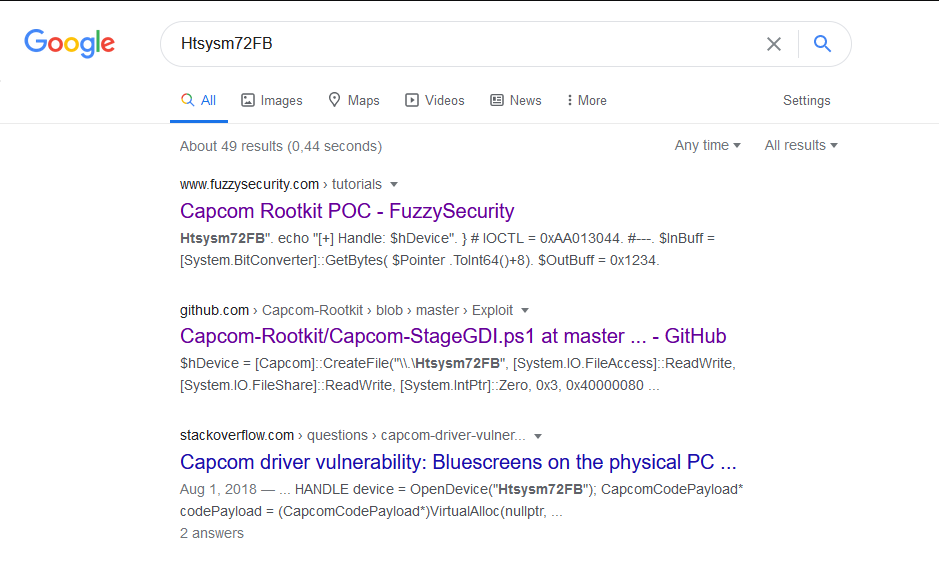939x577 pixels.
Task: Open Capcom-Rootkit/Capcom-StageGDI.ps1 GitHub result
Action: pos(453,336)
